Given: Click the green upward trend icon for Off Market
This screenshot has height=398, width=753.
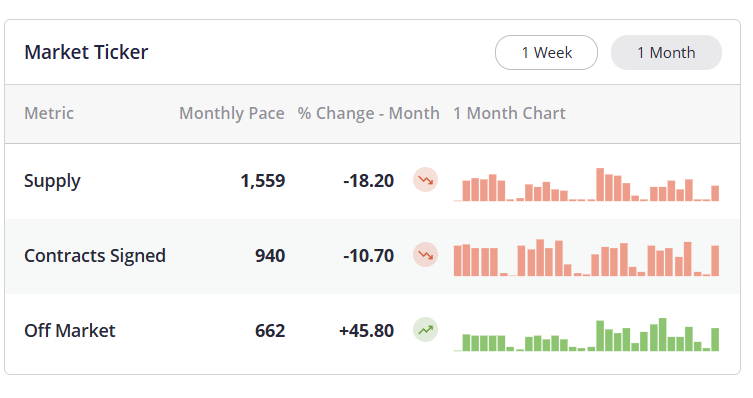Looking at the screenshot, I should 425,330.
